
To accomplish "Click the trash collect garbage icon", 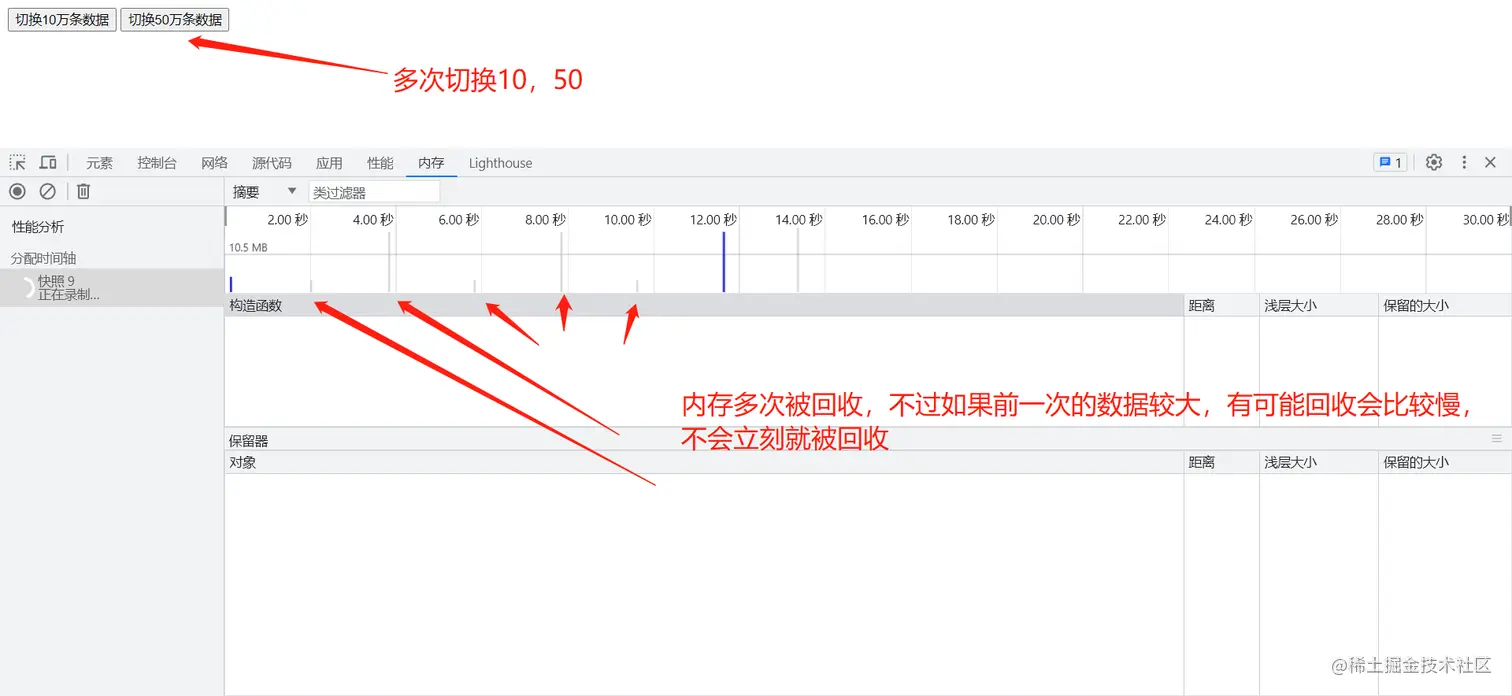I will click(x=84, y=191).
